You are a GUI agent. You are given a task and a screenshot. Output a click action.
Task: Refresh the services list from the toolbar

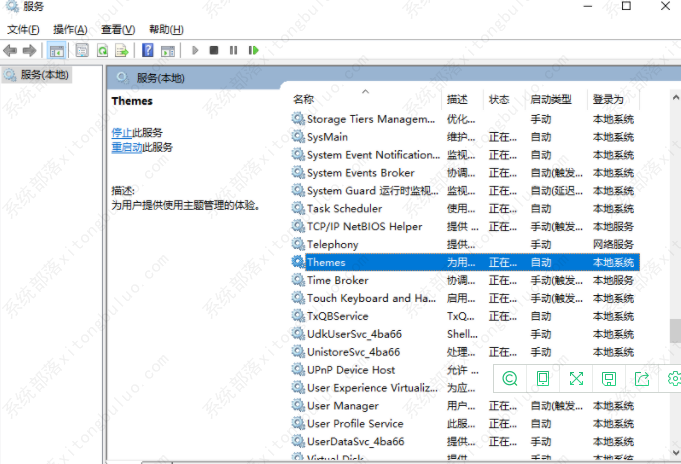[x=102, y=50]
